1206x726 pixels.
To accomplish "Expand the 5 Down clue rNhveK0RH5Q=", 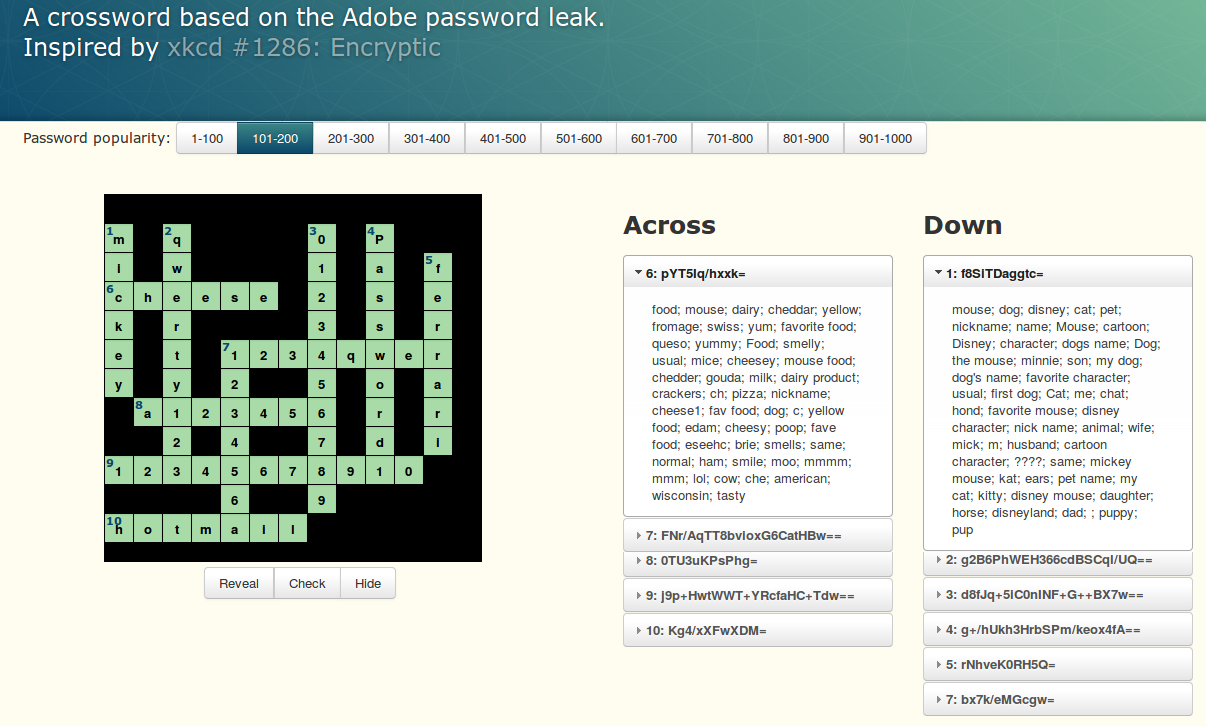I will click(1057, 665).
